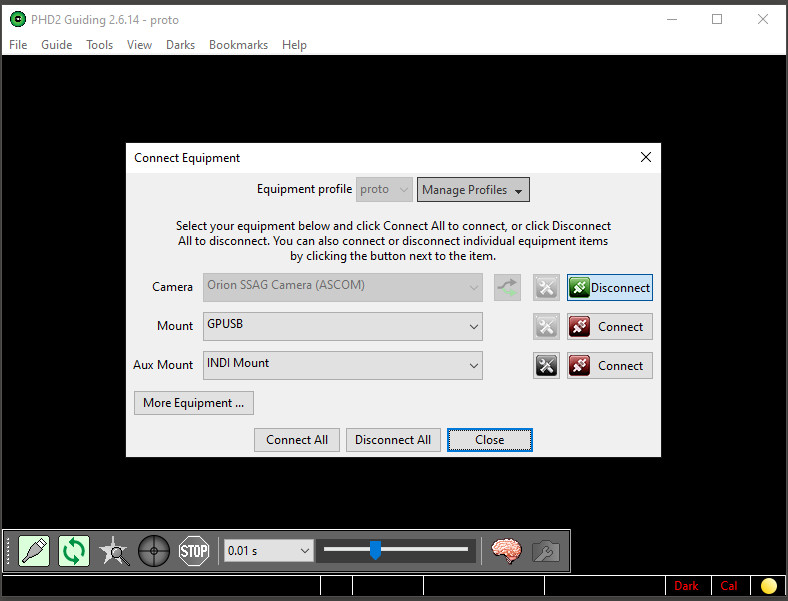Open the Camera selection dropdown
Image resolution: width=788 pixels, height=601 pixels.
[343, 287]
